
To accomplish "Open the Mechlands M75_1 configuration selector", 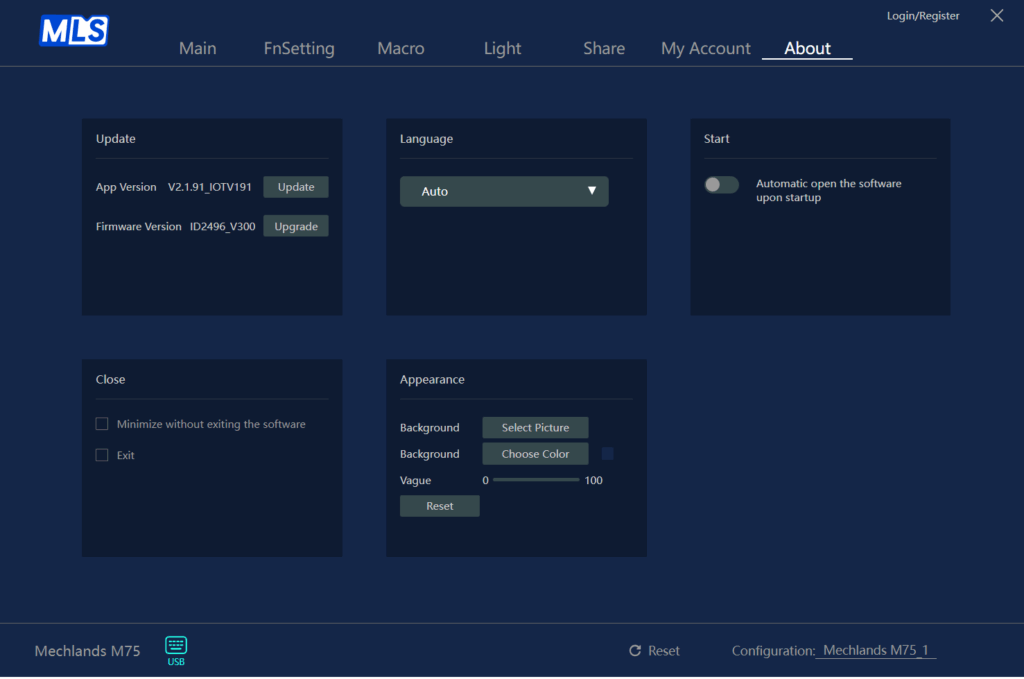I will point(876,650).
